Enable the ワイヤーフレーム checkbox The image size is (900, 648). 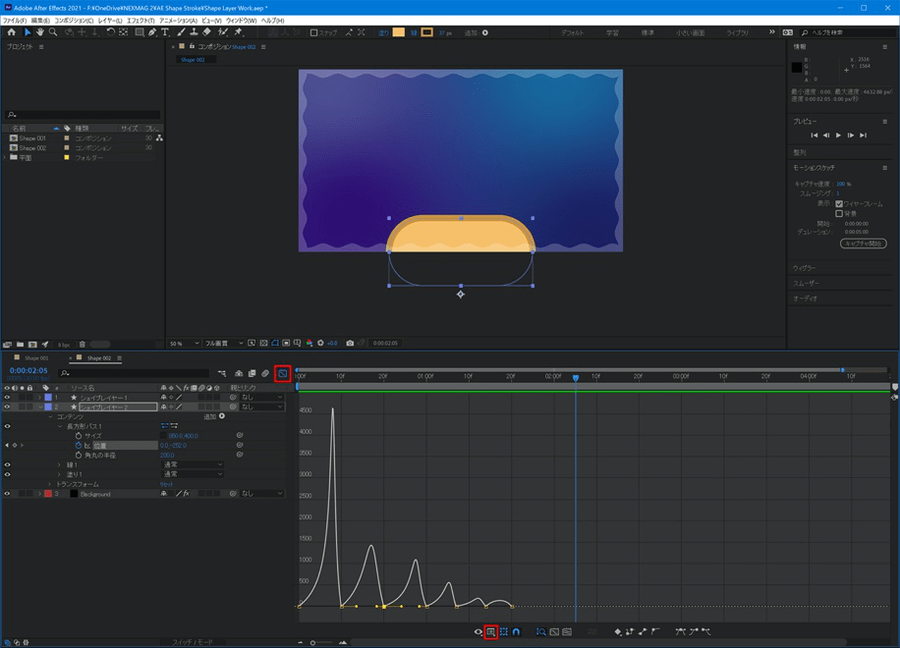(x=839, y=203)
